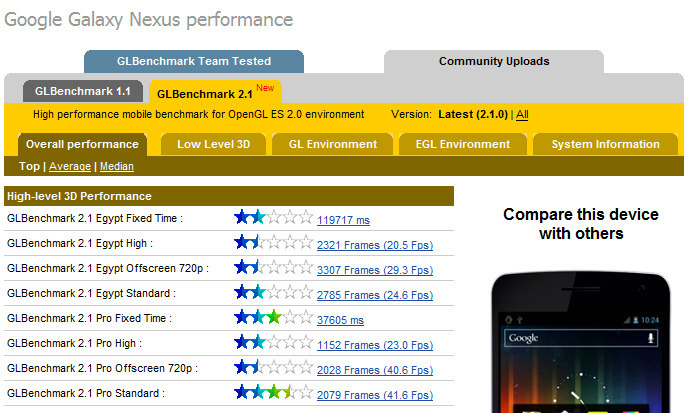Click star rating for Egypt High
Image resolution: width=690 pixels, height=413 pixels.
(273, 241)
